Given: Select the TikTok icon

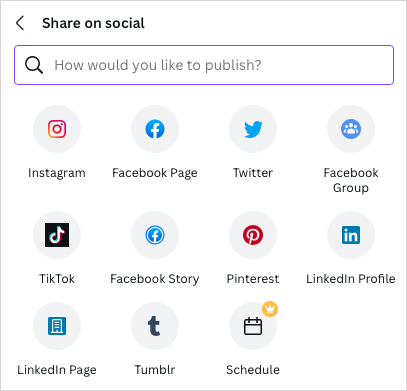Looking at the screenshot, I should pyautogui.click(x=57, y=235).
